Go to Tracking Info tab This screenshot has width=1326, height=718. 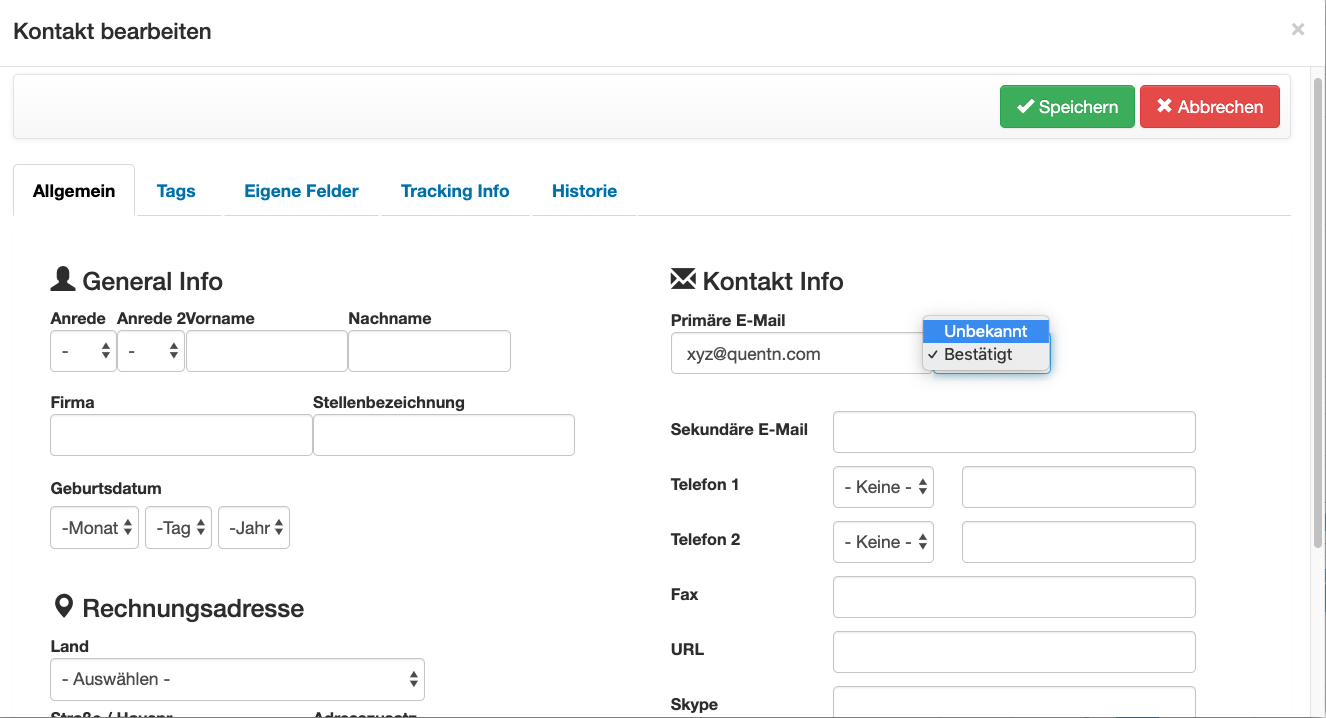(455, 191)
